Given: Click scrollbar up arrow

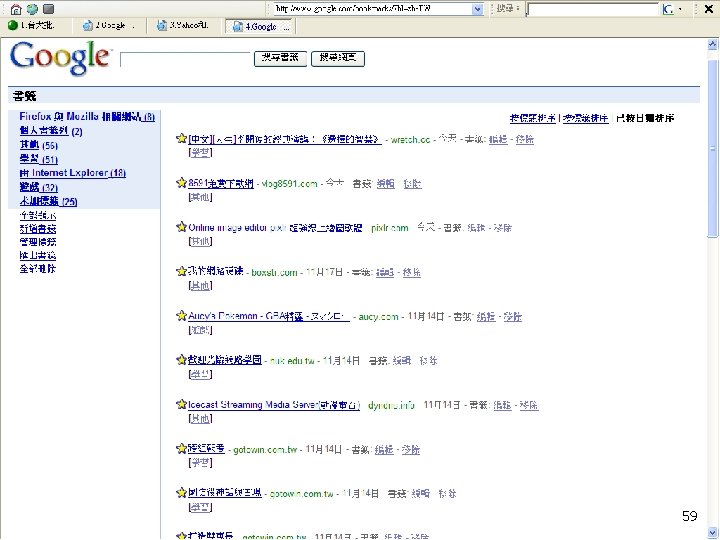Looking at the screenshot, I should coord(713,45).
